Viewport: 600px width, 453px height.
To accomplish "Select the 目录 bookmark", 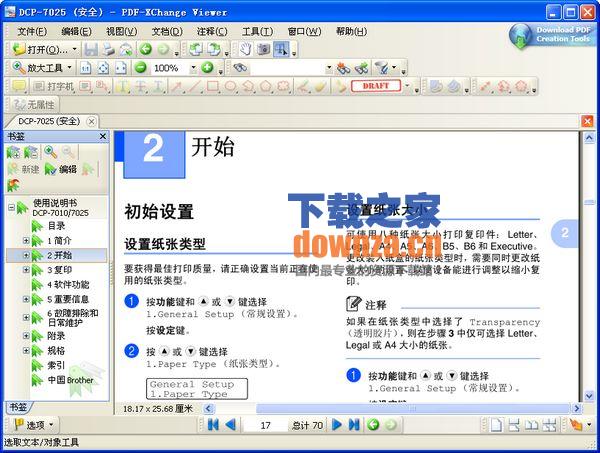I will point(56,226).
